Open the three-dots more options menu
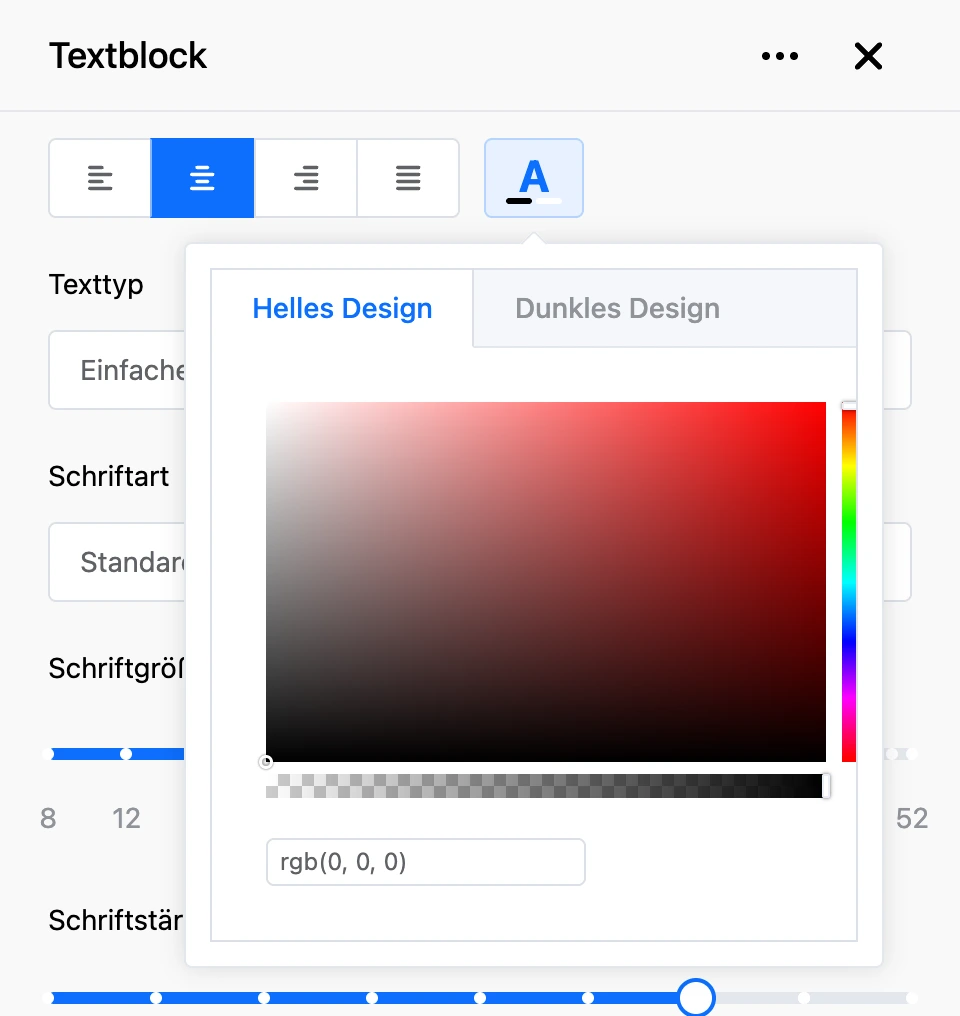Image resolution: width=960 pixels, height=1016 pixels. tap(780, 56)
